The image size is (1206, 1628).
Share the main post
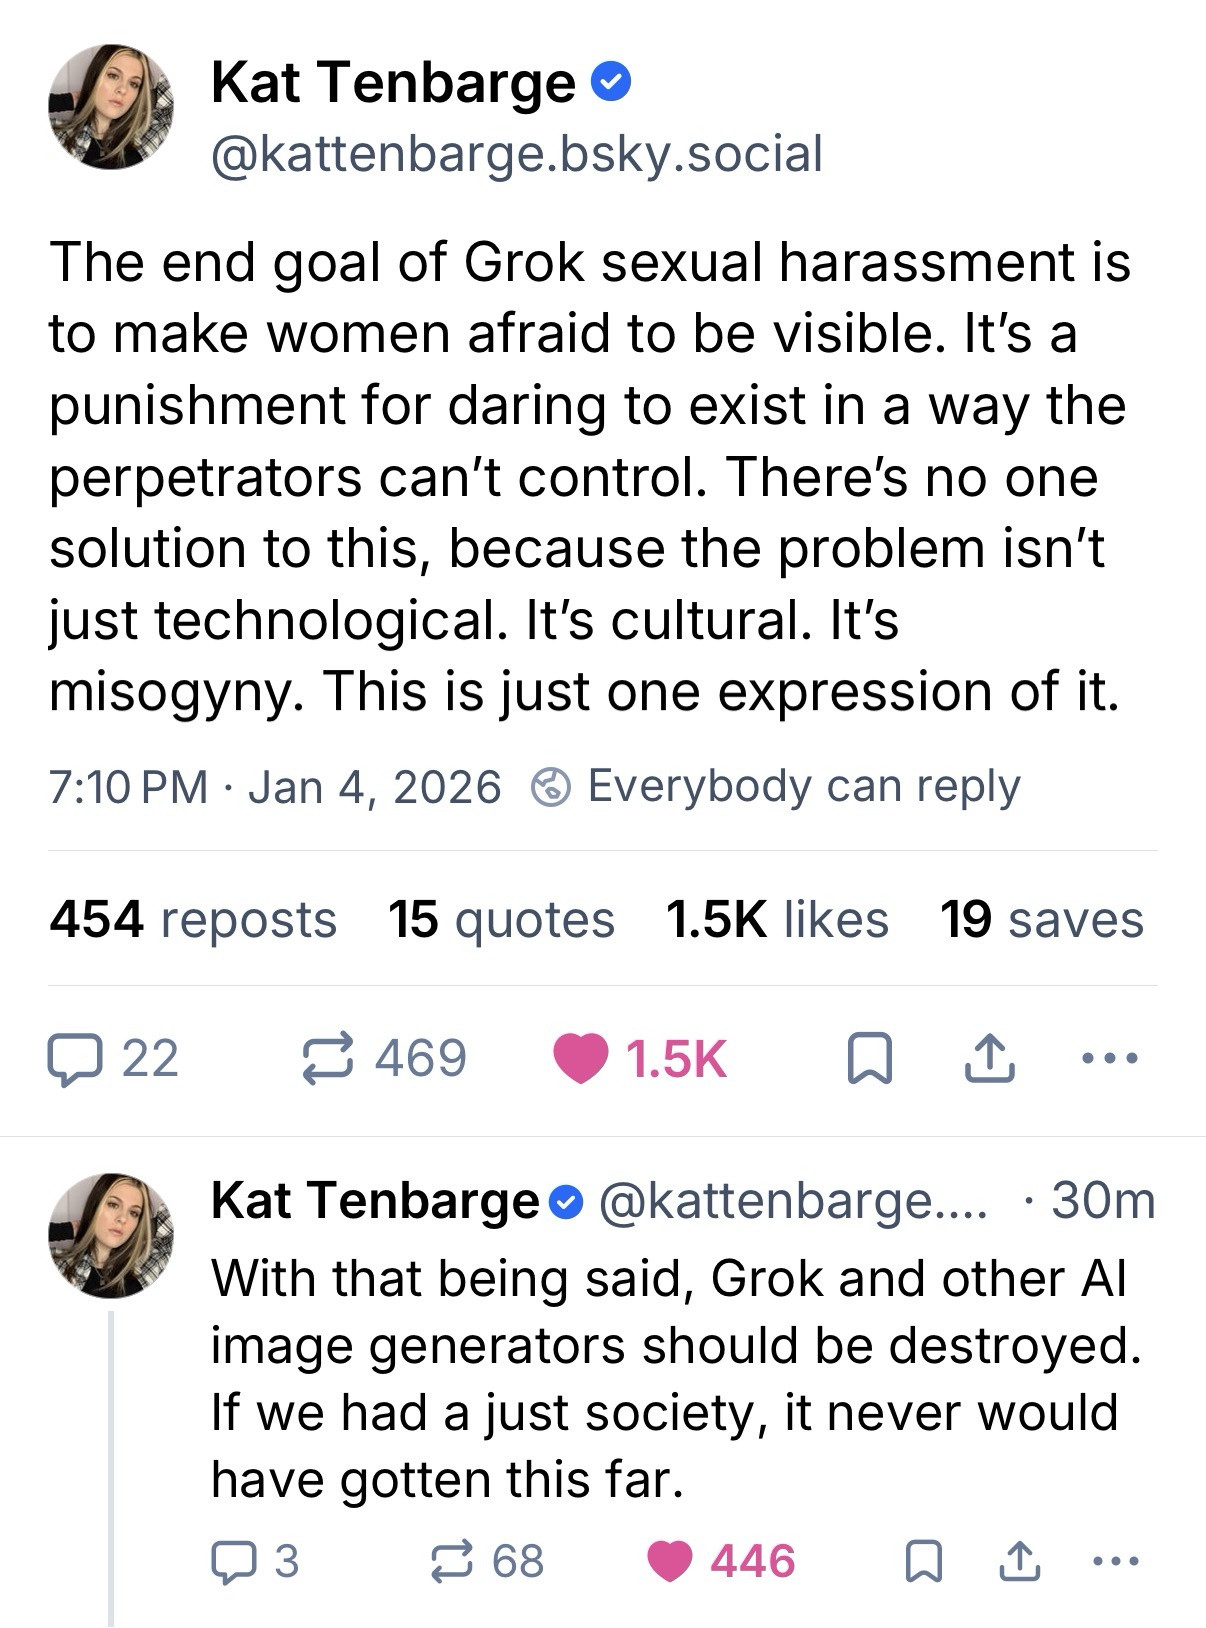pyautogui.click(x=989, y=1060)
